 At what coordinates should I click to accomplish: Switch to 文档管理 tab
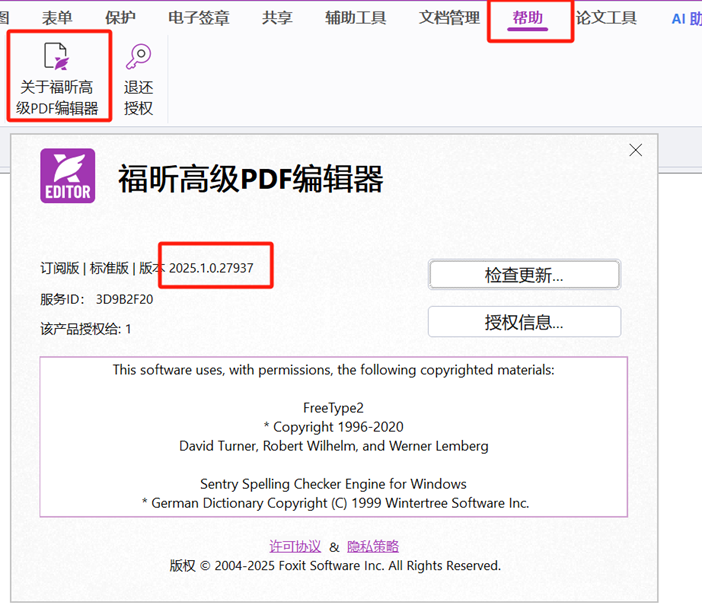pyautogui.click(x=449, y=18)
